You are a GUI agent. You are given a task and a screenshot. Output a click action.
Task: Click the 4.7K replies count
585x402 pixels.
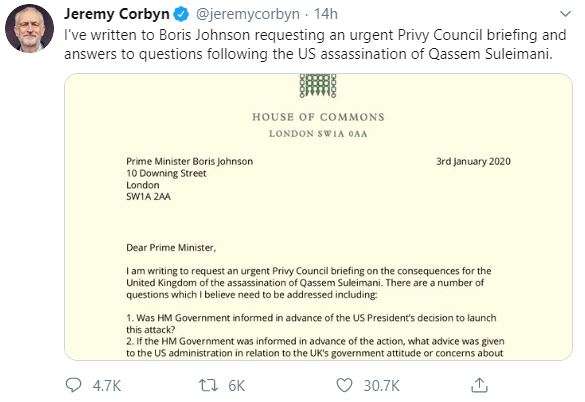(x=107, y=386)
